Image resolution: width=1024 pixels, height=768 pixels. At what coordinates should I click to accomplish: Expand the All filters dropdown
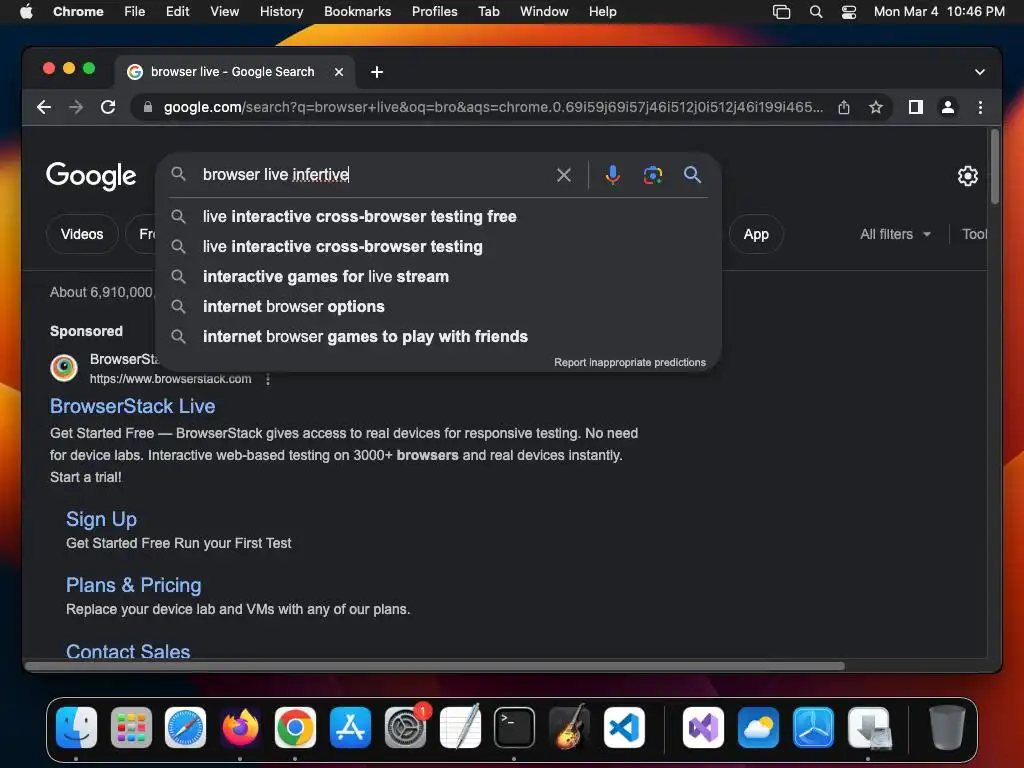click(x=895, y=234)
